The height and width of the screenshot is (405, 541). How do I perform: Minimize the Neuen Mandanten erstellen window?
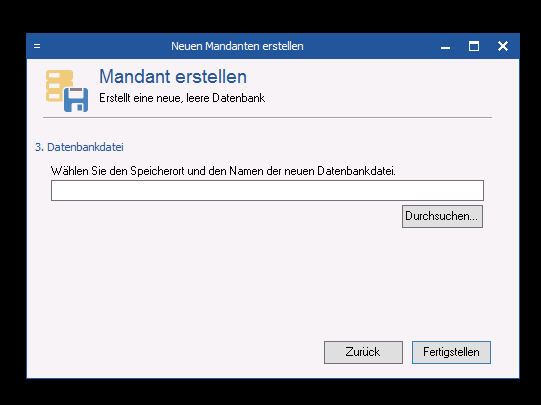point(445,46)
